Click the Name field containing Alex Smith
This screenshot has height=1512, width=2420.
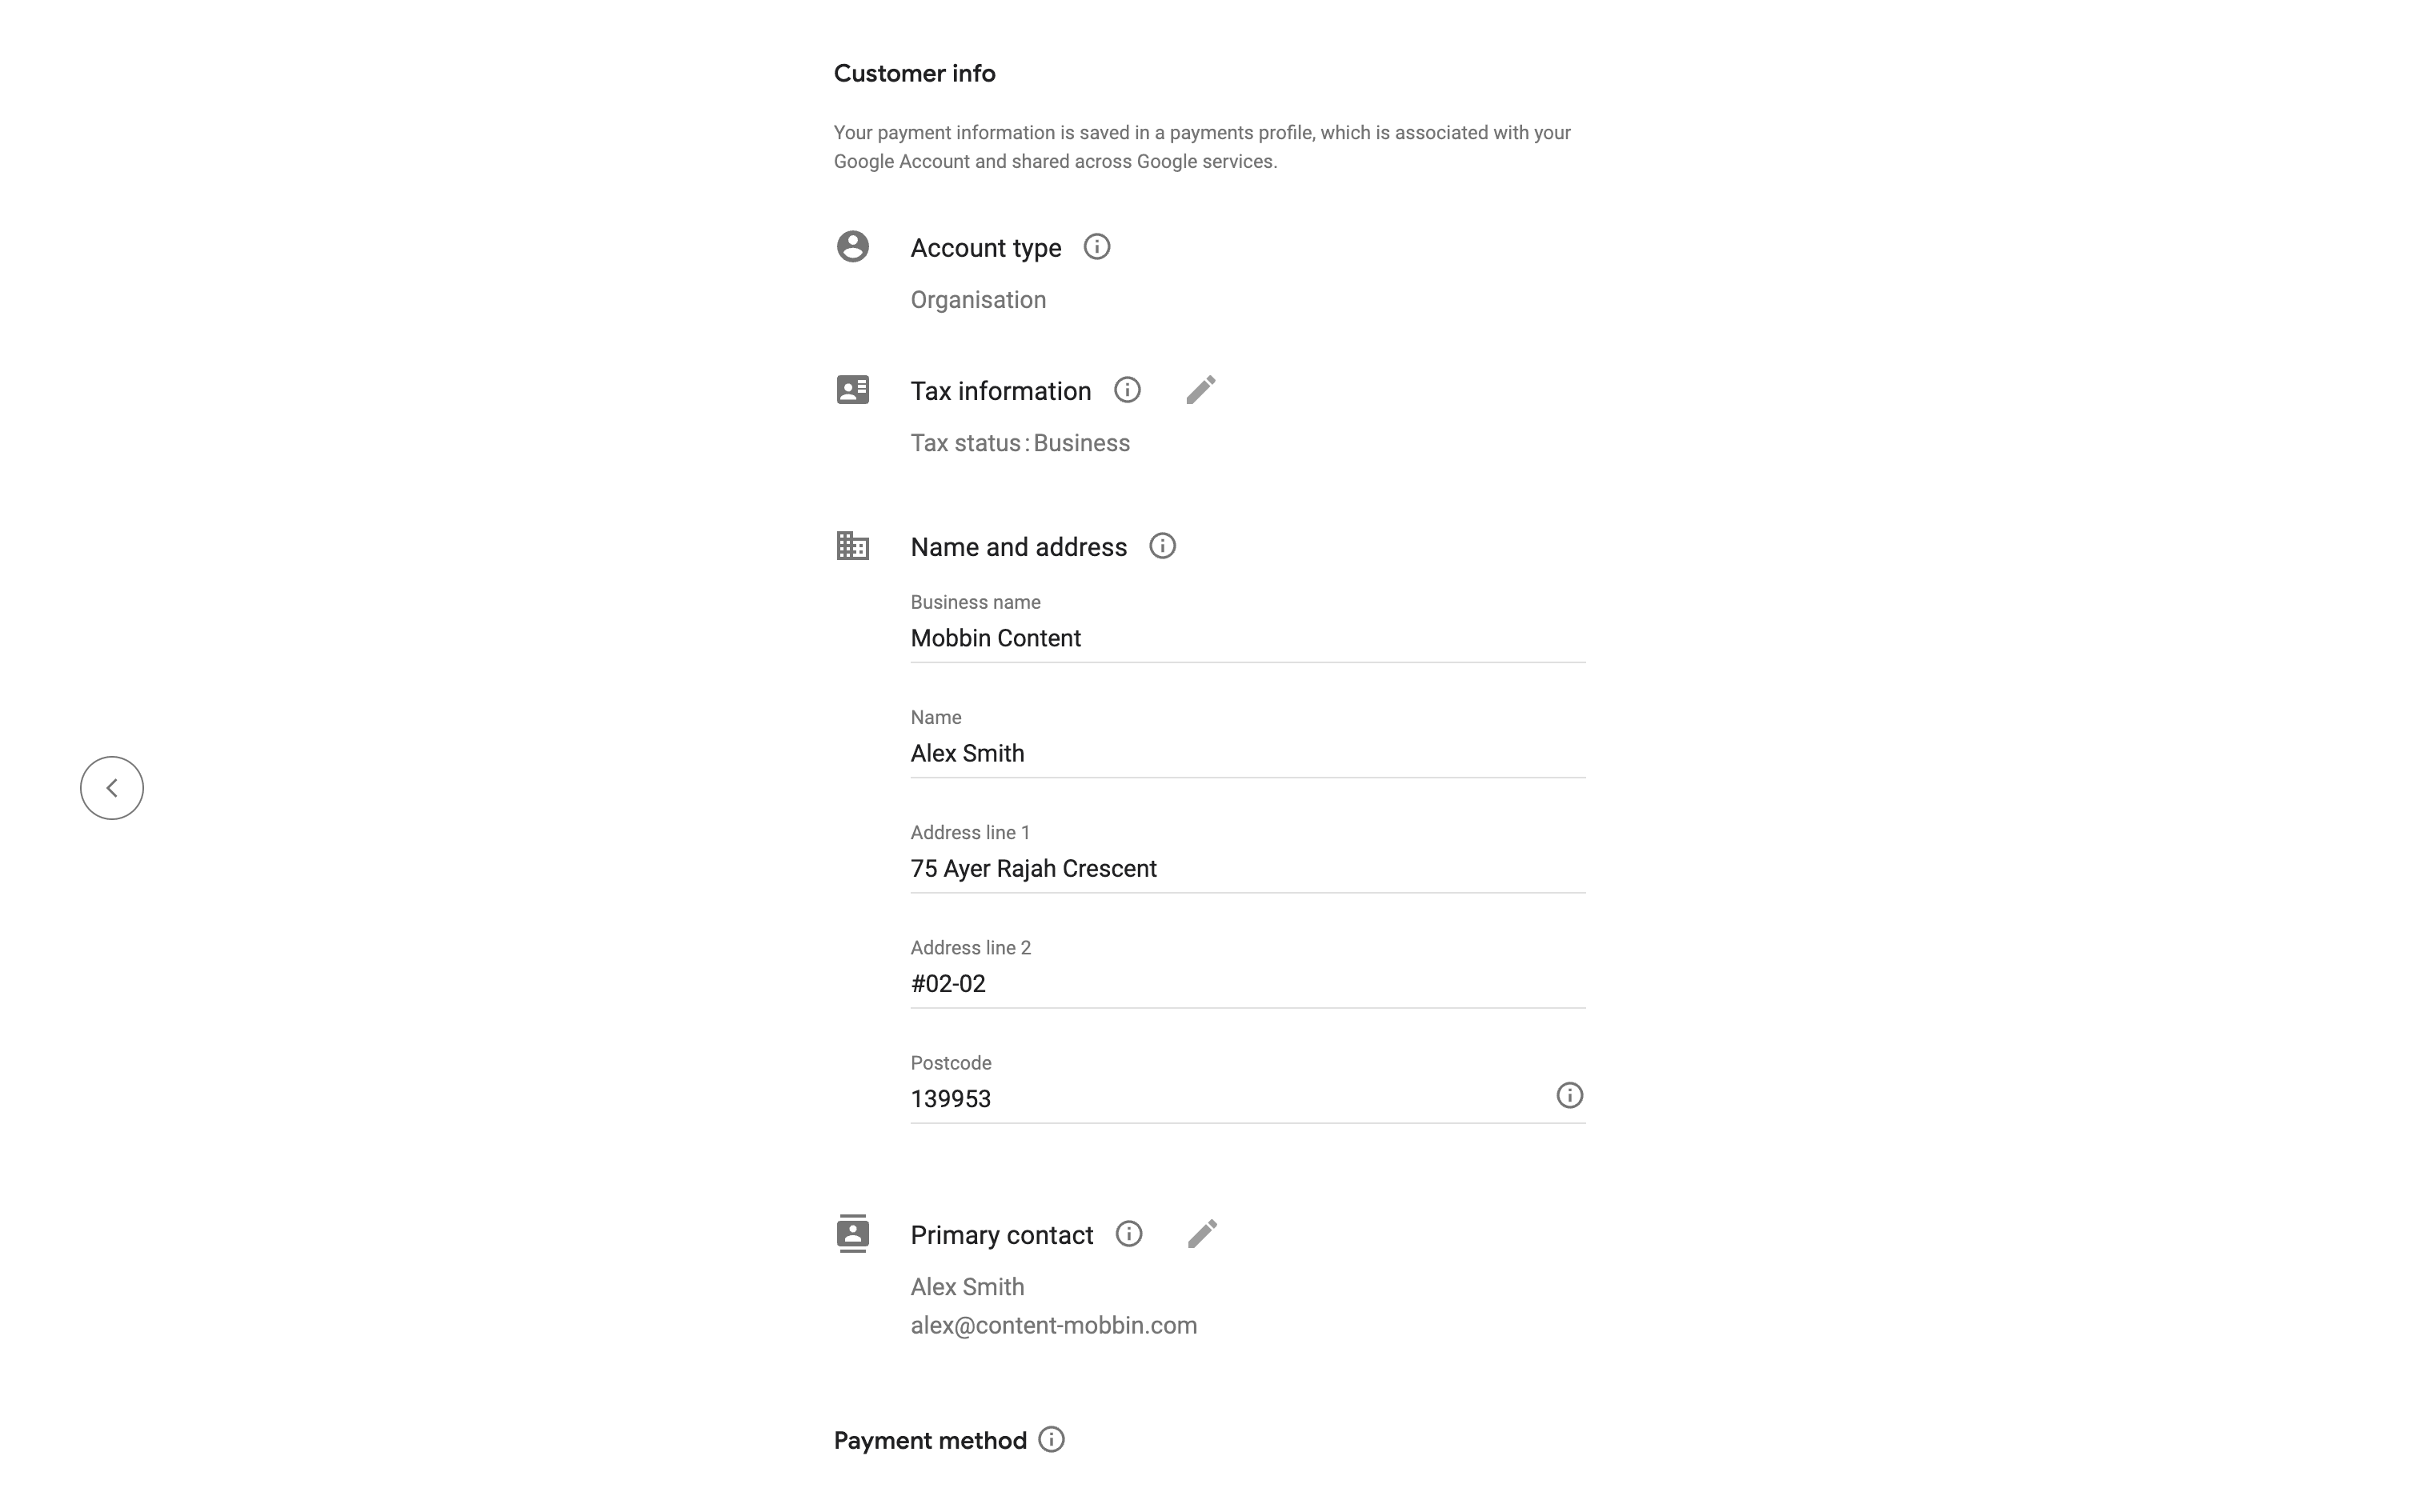1246,753
